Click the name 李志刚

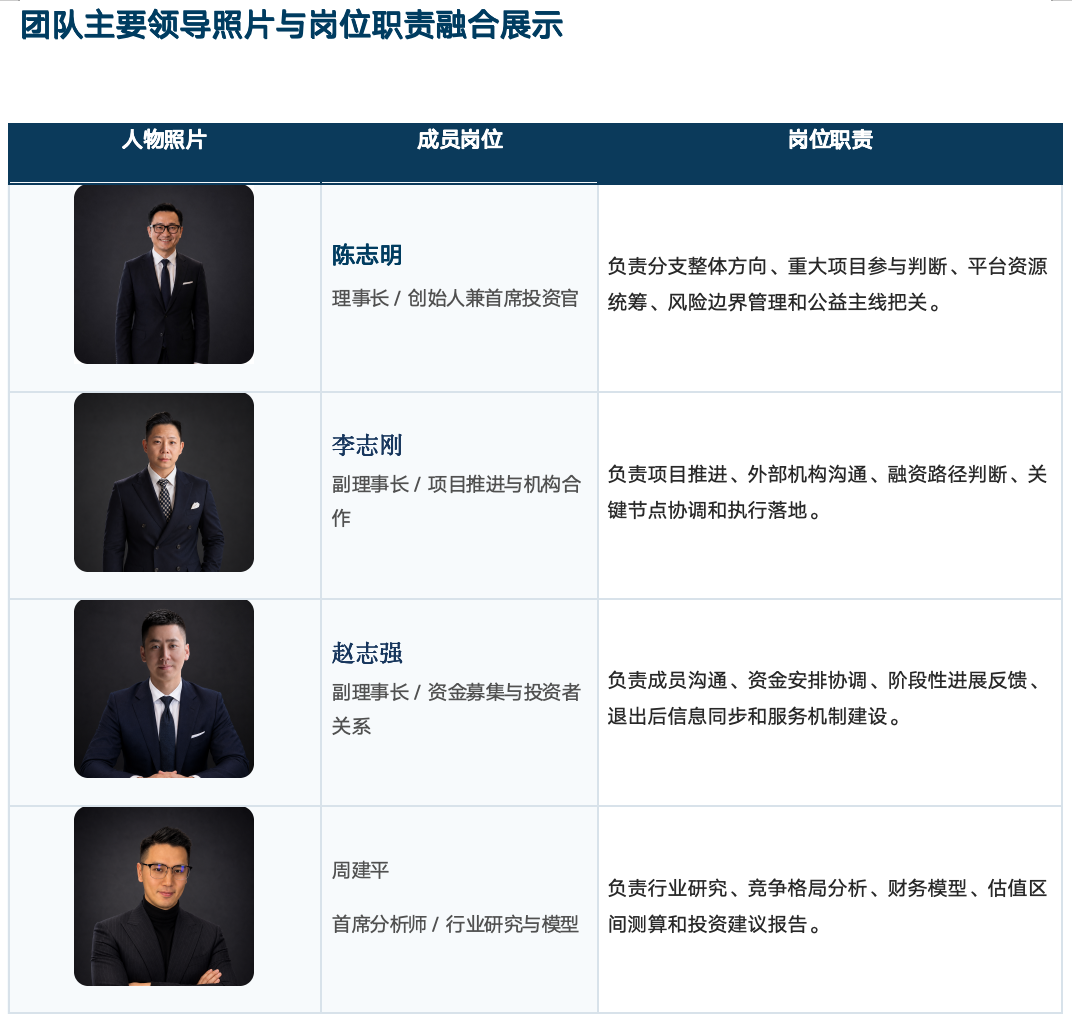click(367, 445)
